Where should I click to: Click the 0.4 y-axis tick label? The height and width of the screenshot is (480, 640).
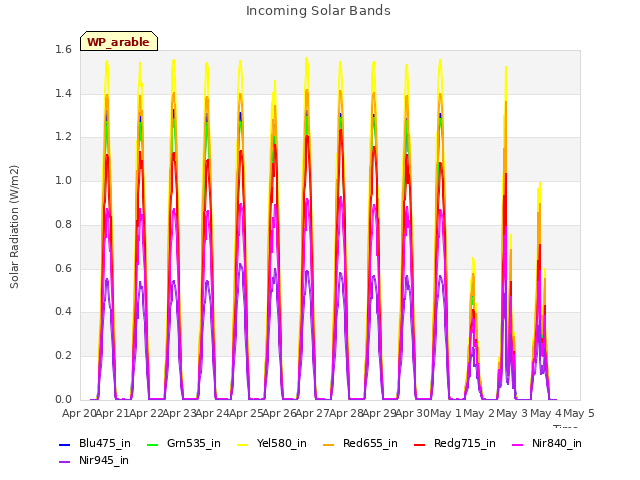pos(63,312)
